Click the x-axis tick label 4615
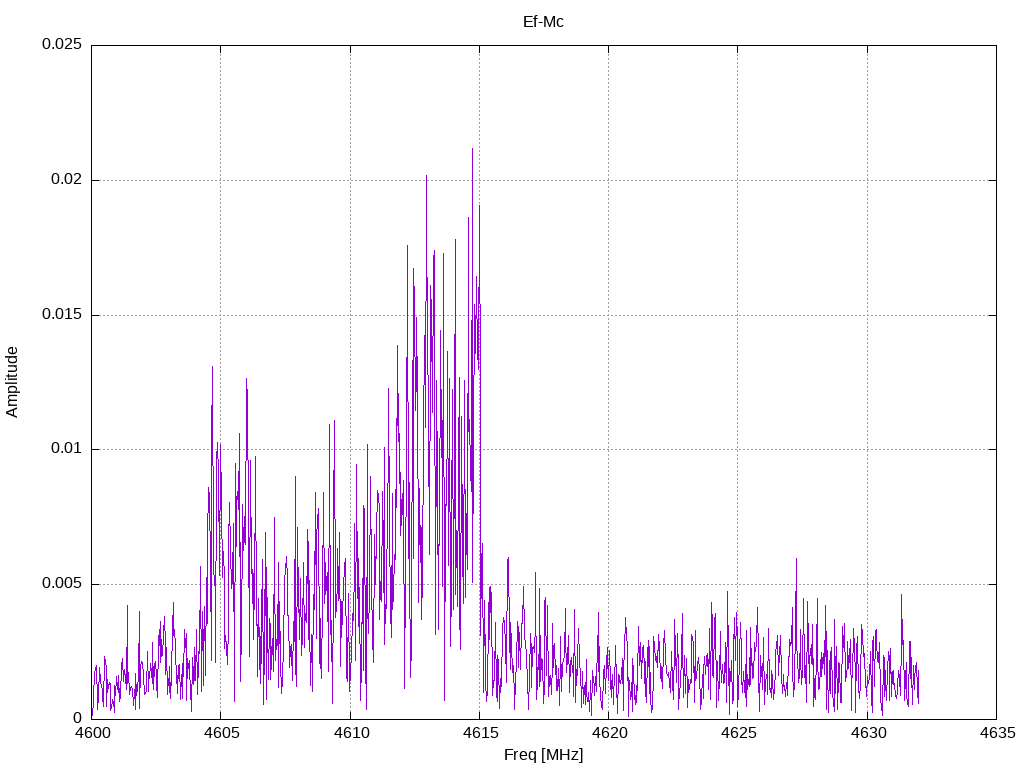Viewport: 1024px width, 768px height. coord(479,733)
